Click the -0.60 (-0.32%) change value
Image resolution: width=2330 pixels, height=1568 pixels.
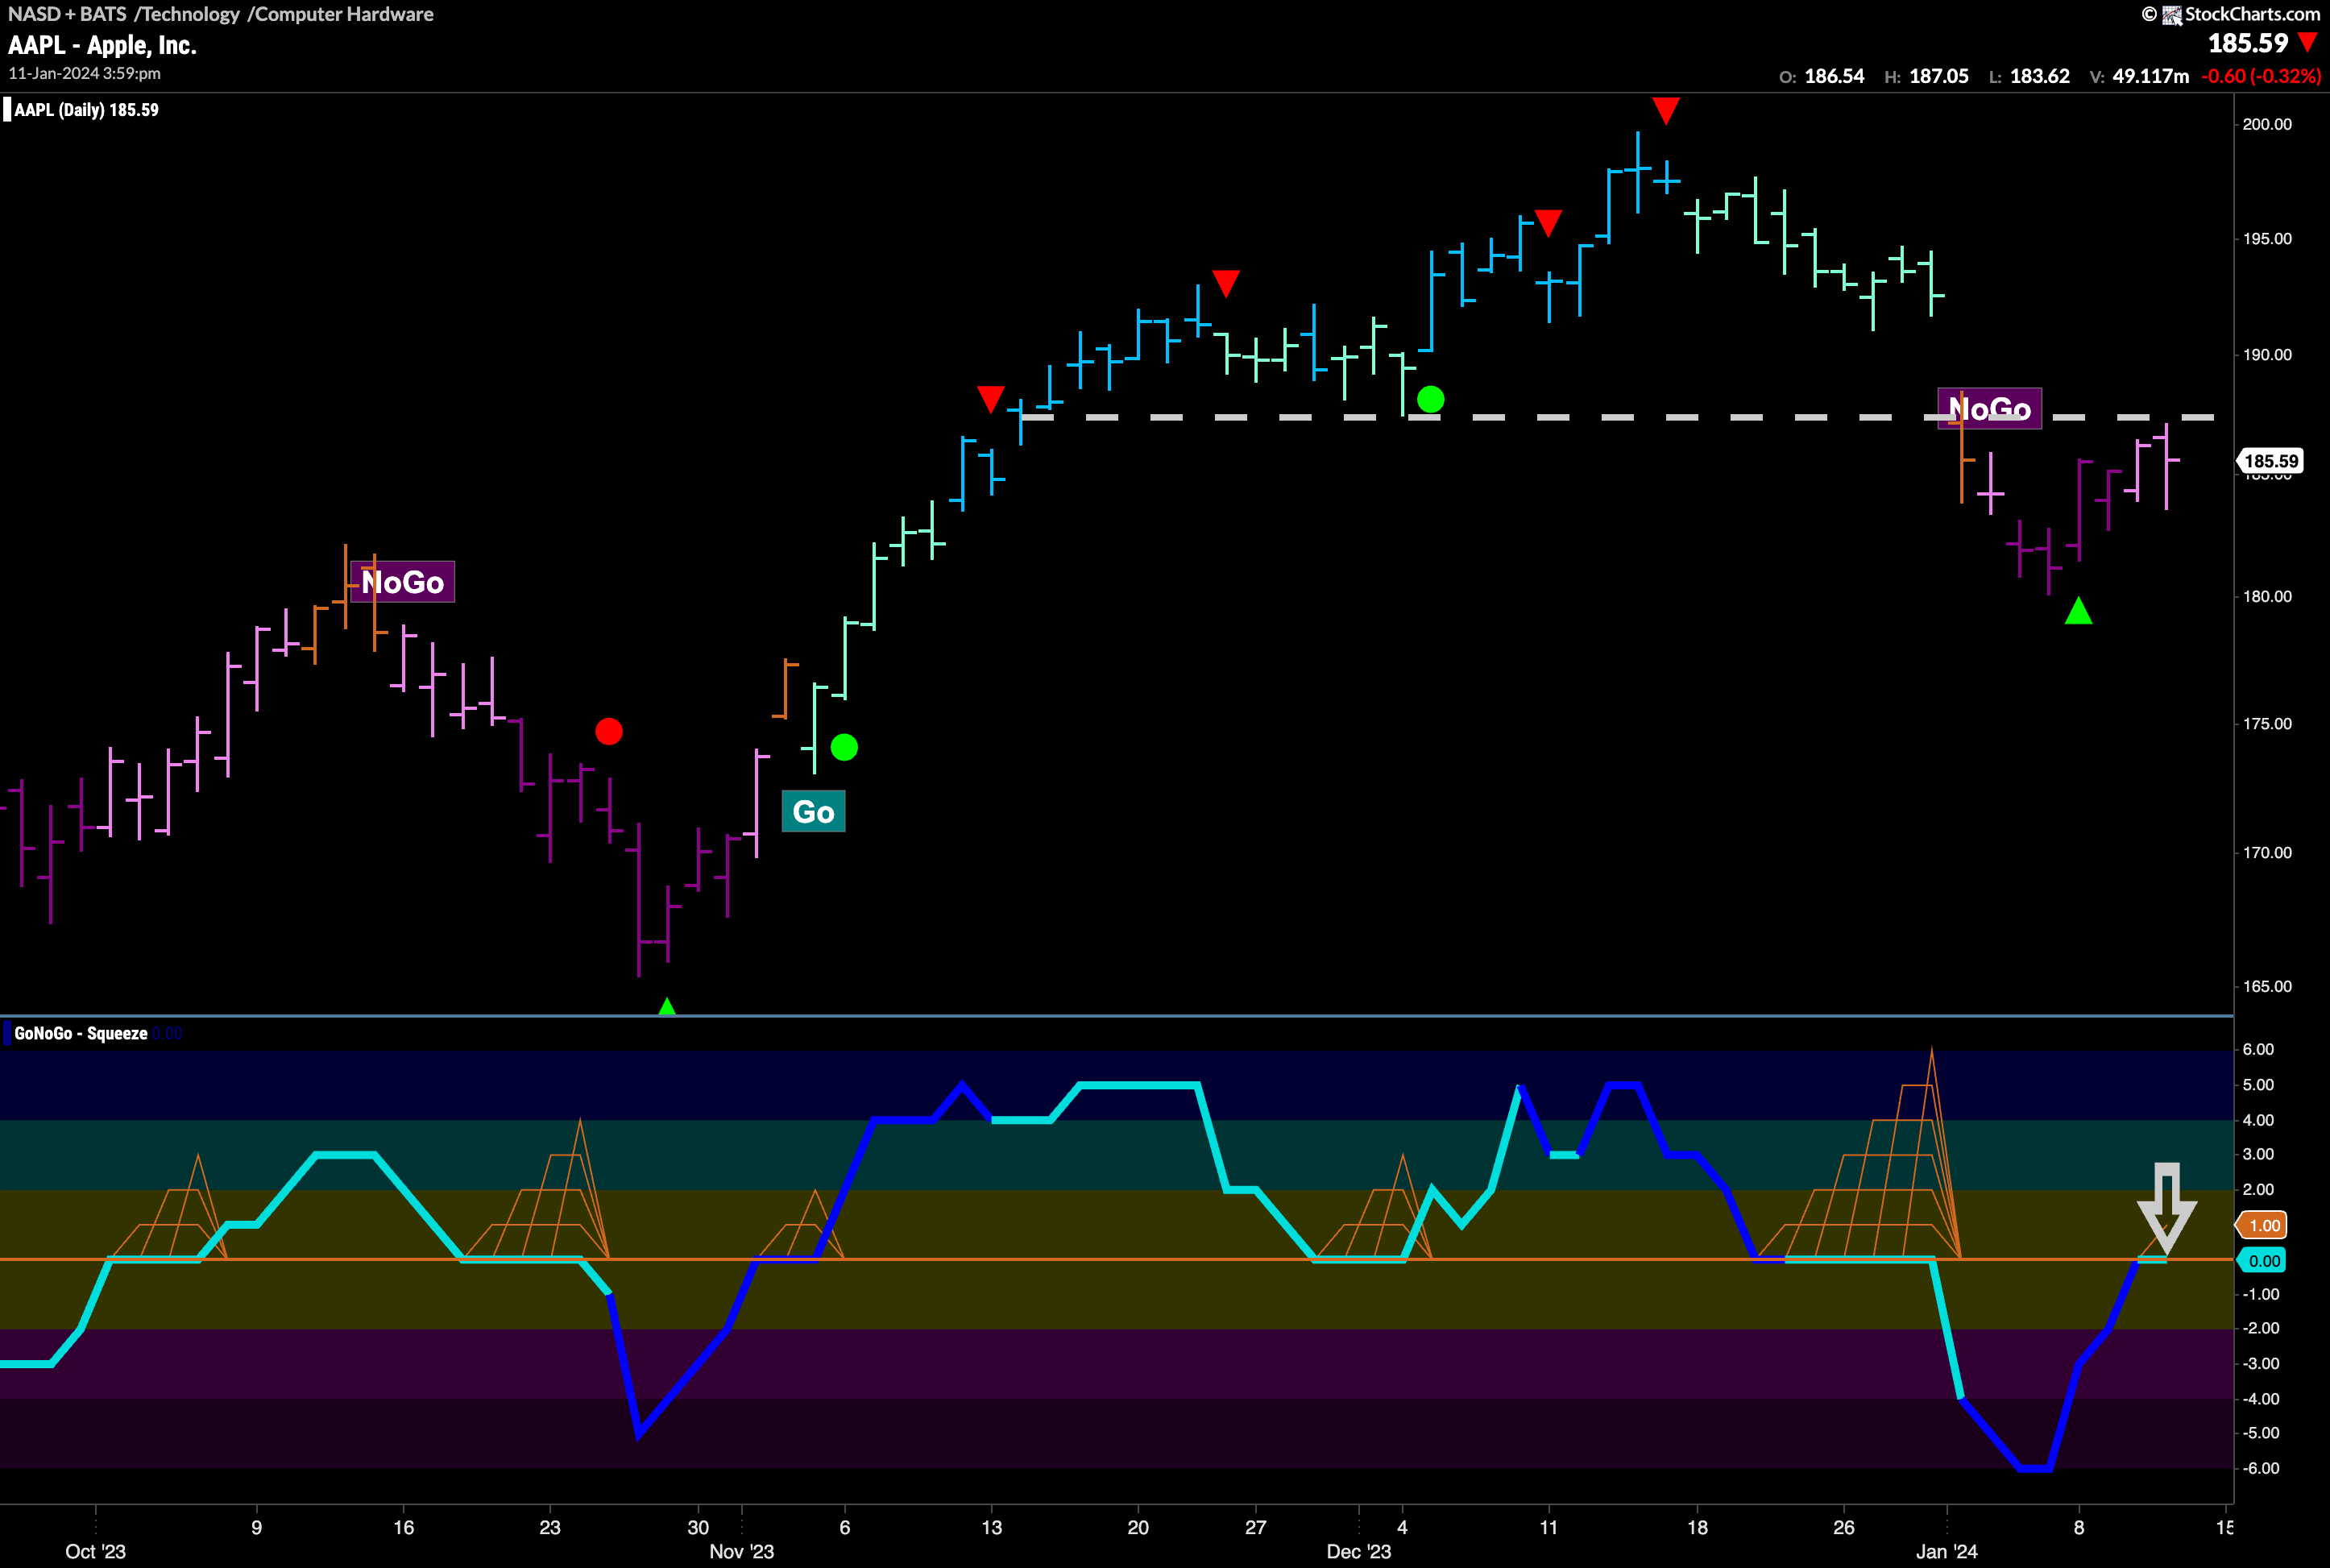point(2261,76)
